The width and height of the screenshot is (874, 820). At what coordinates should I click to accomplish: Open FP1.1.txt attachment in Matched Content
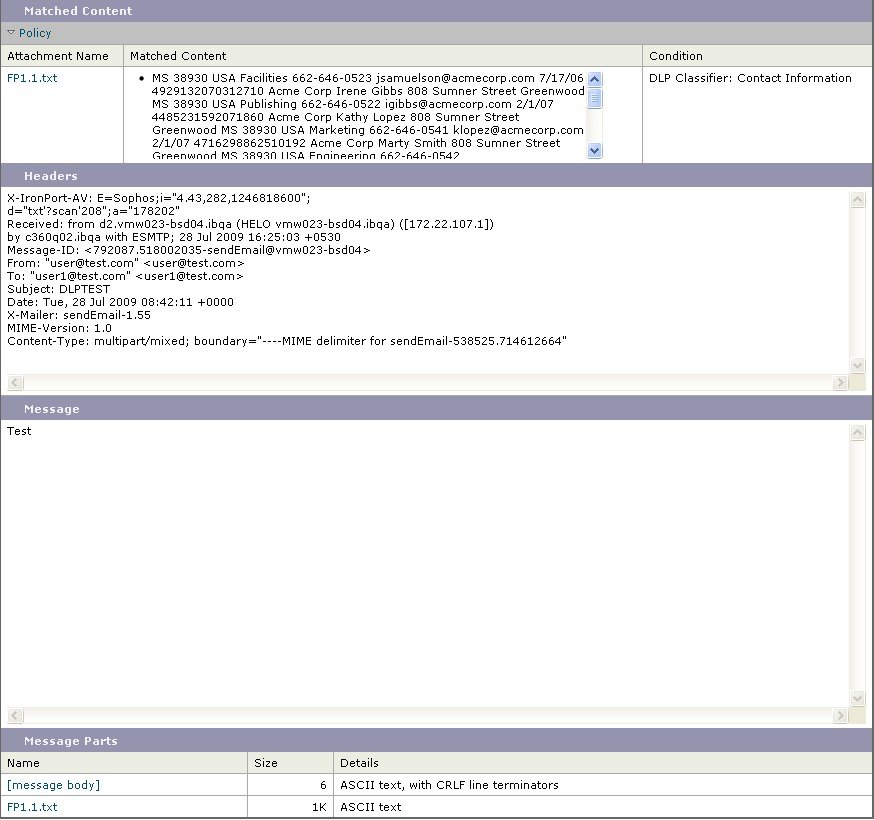click(32, 78)
